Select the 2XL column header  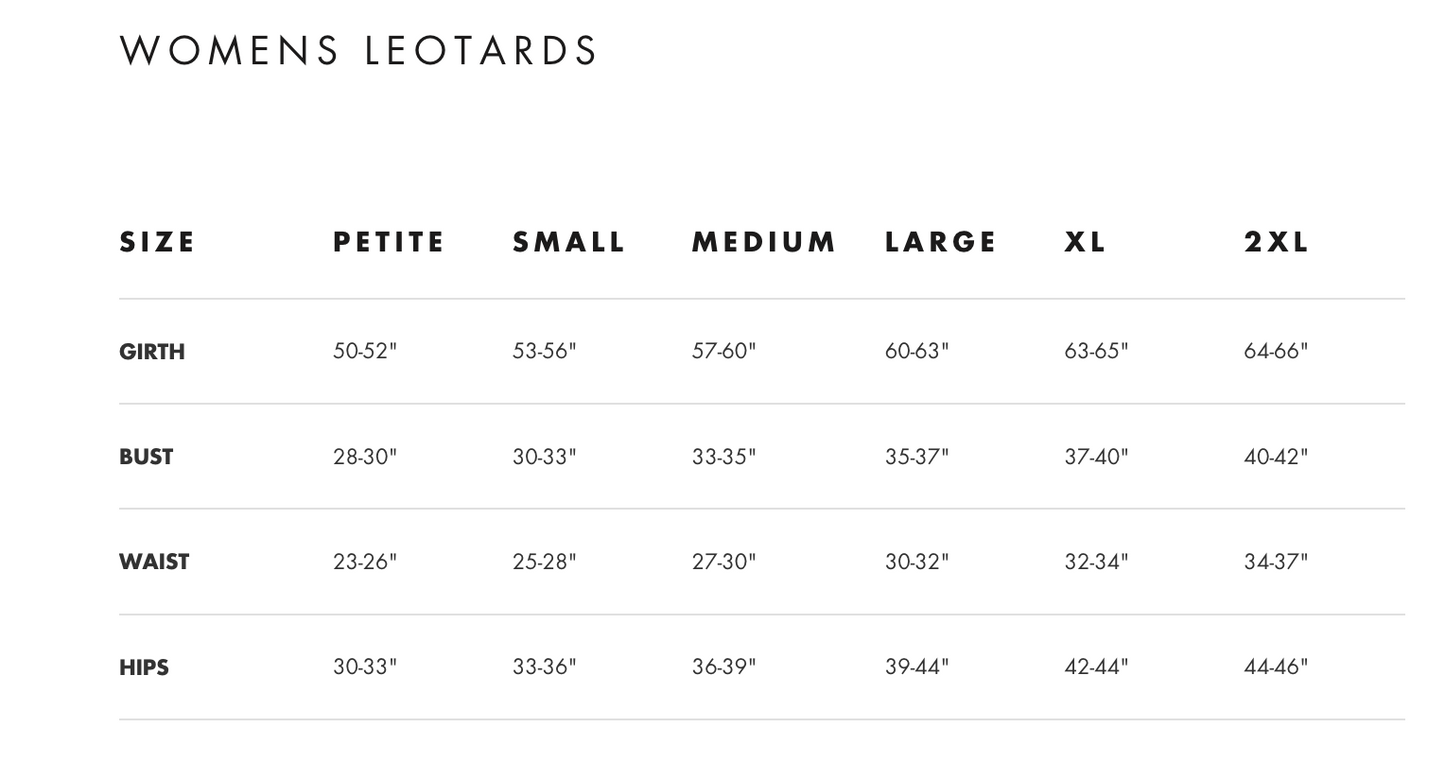coord(1276,242)
